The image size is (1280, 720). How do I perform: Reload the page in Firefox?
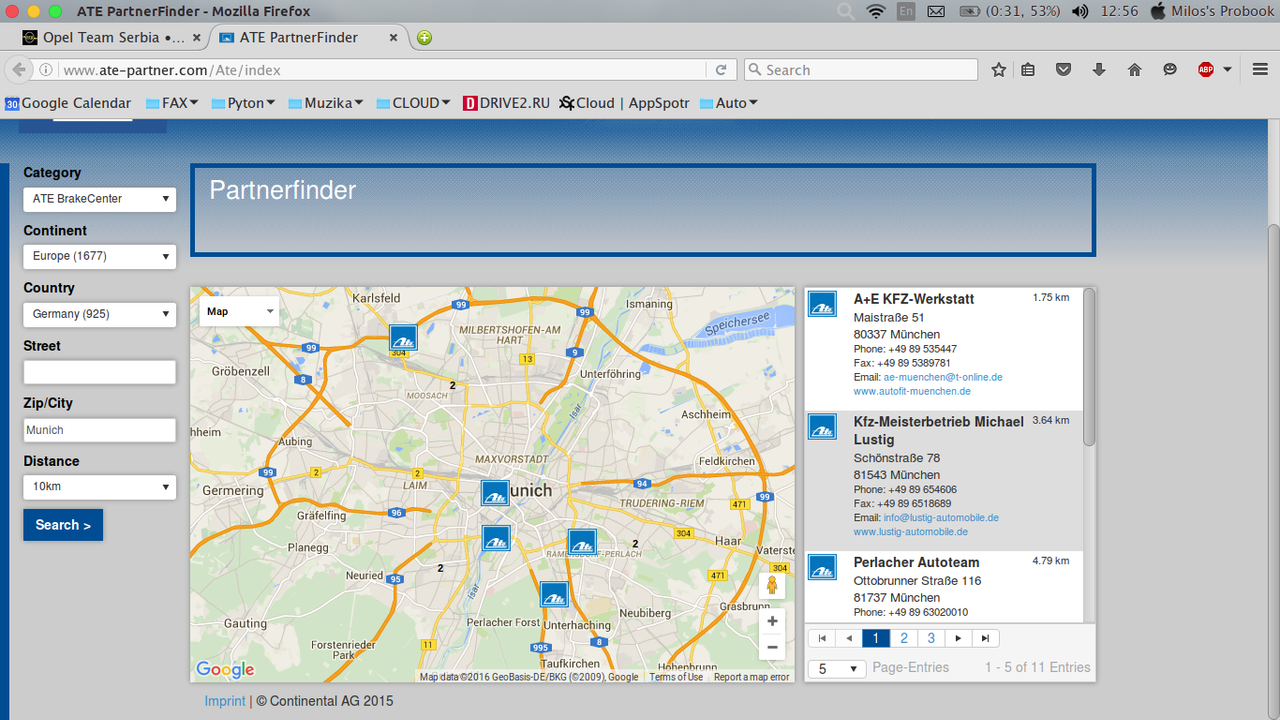720,70
